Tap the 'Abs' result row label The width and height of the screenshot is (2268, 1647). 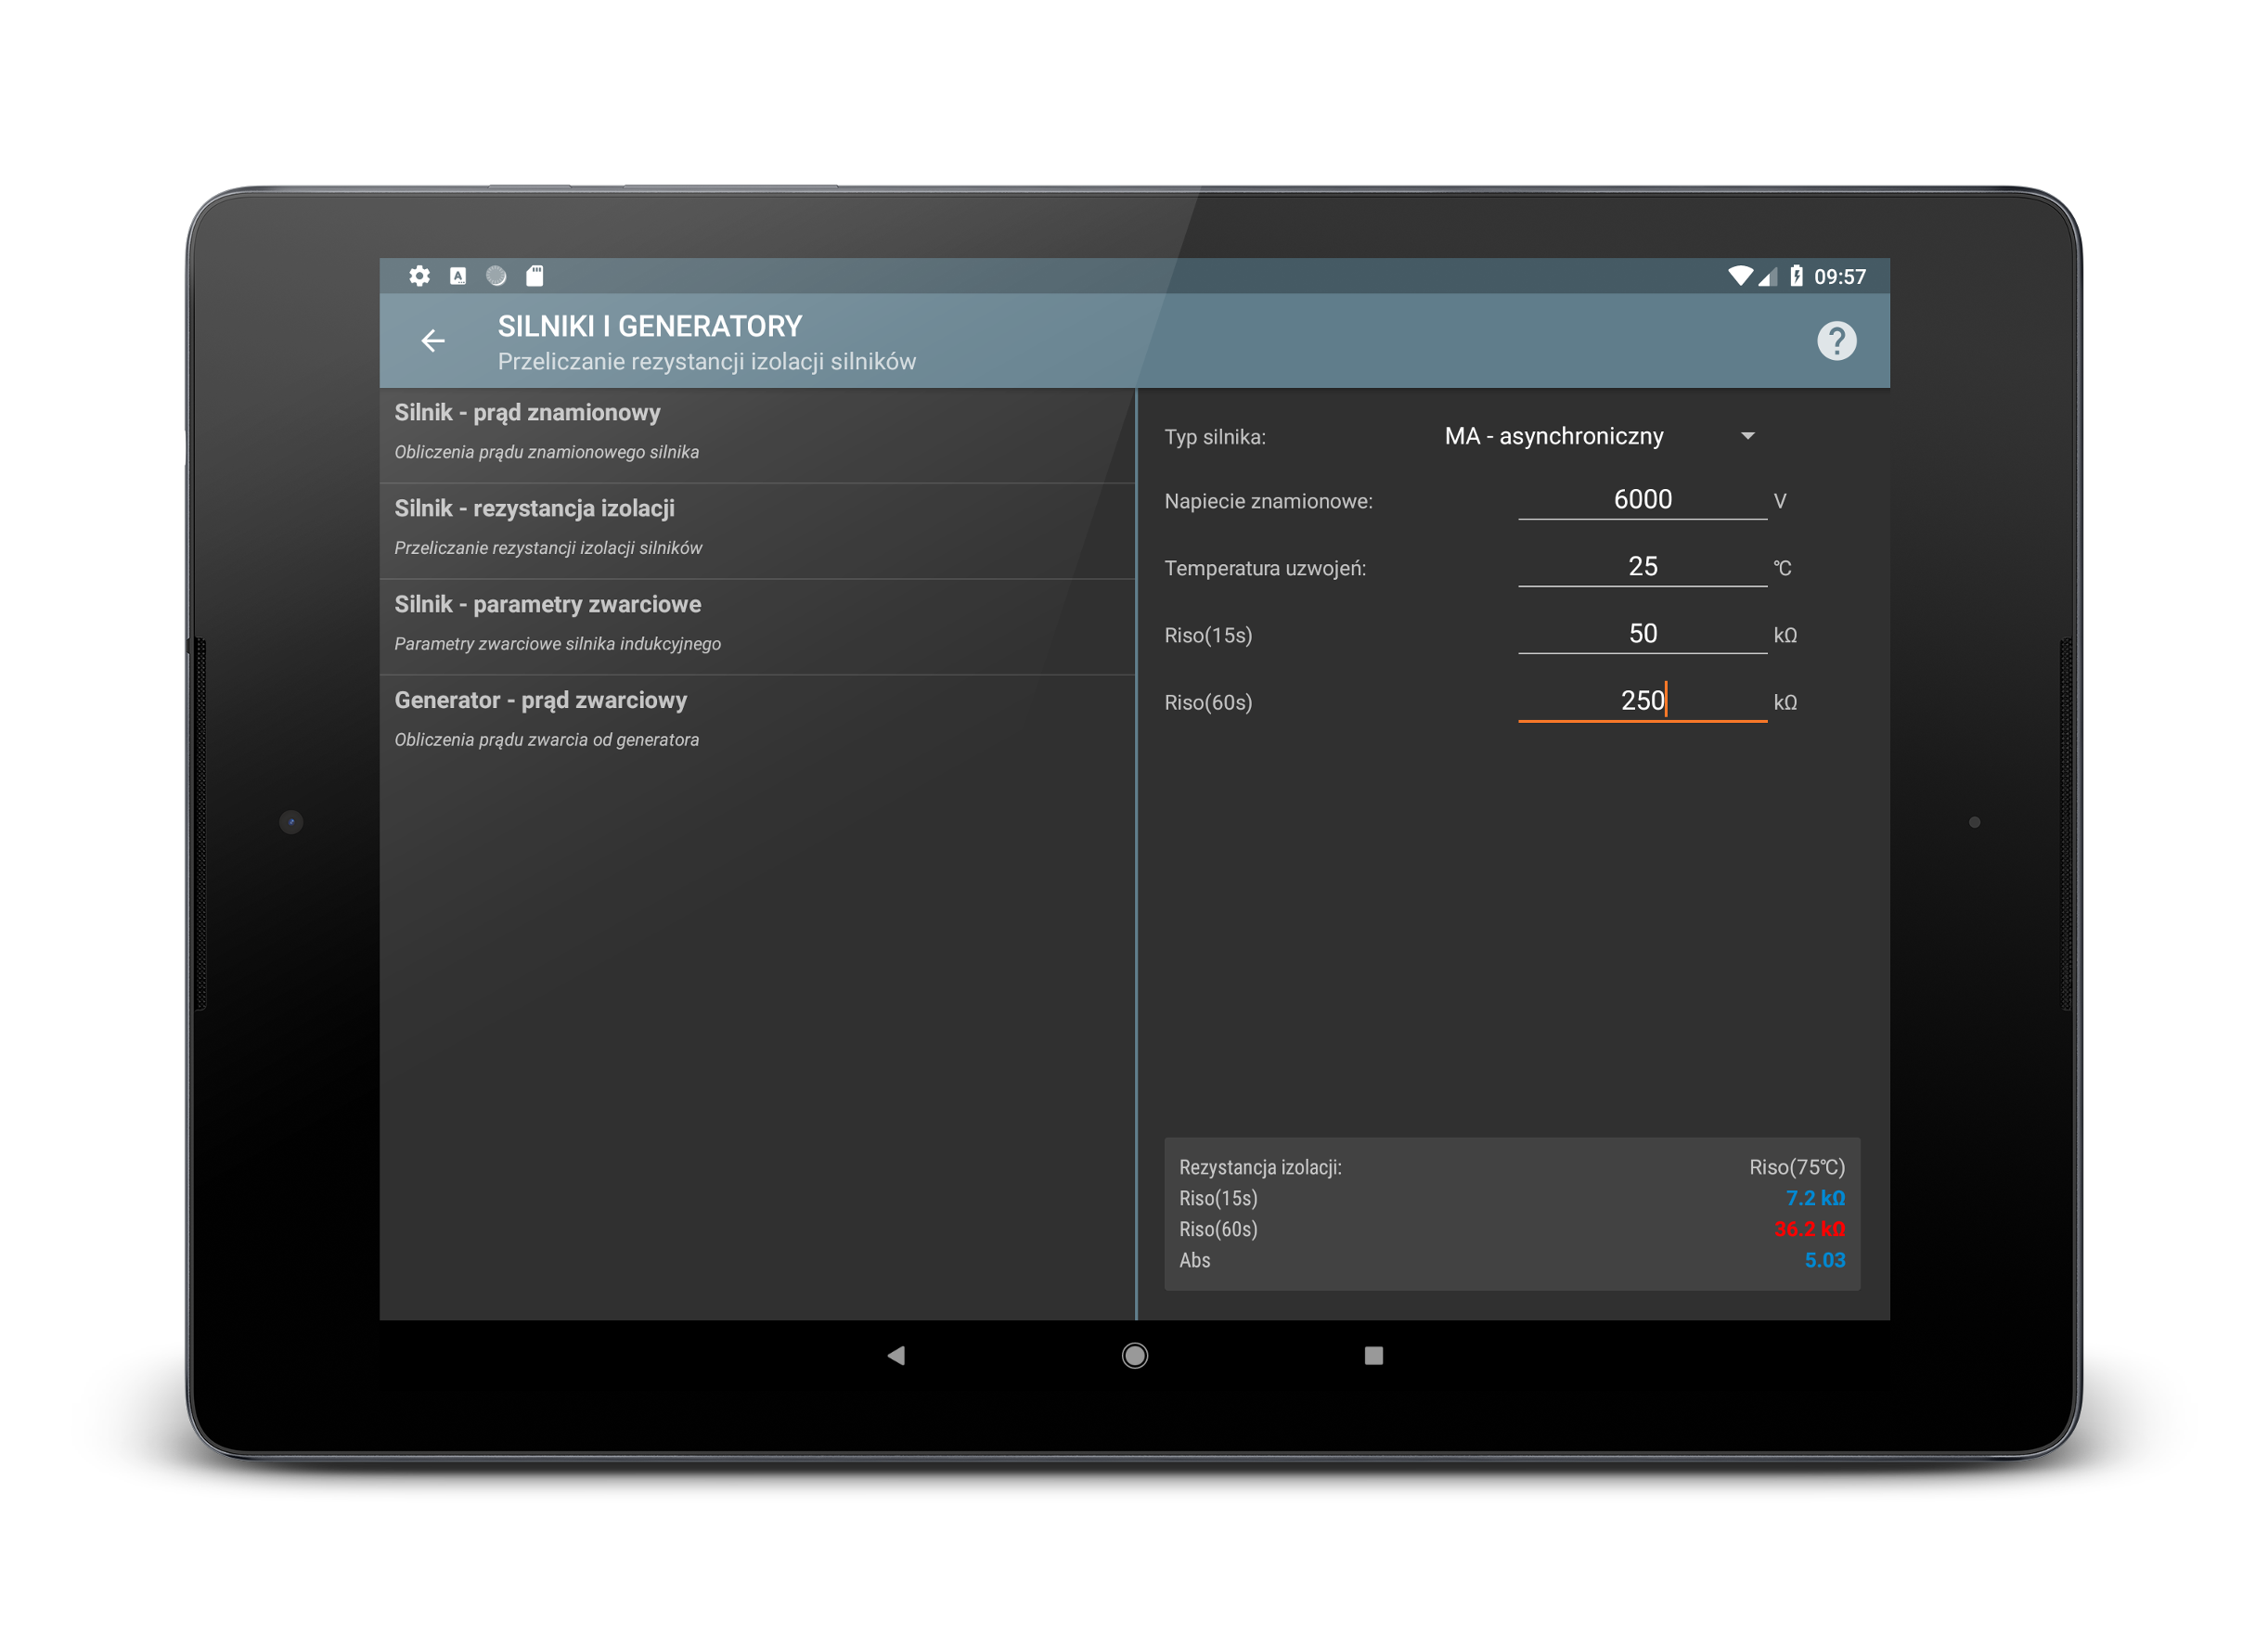pyautogui.click(x=1194, y=1260)
